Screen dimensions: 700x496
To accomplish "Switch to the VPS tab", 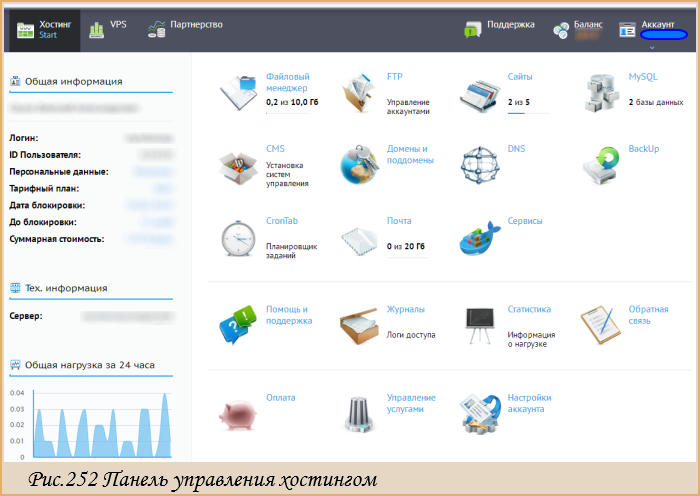I will click(x=108, y=30).
